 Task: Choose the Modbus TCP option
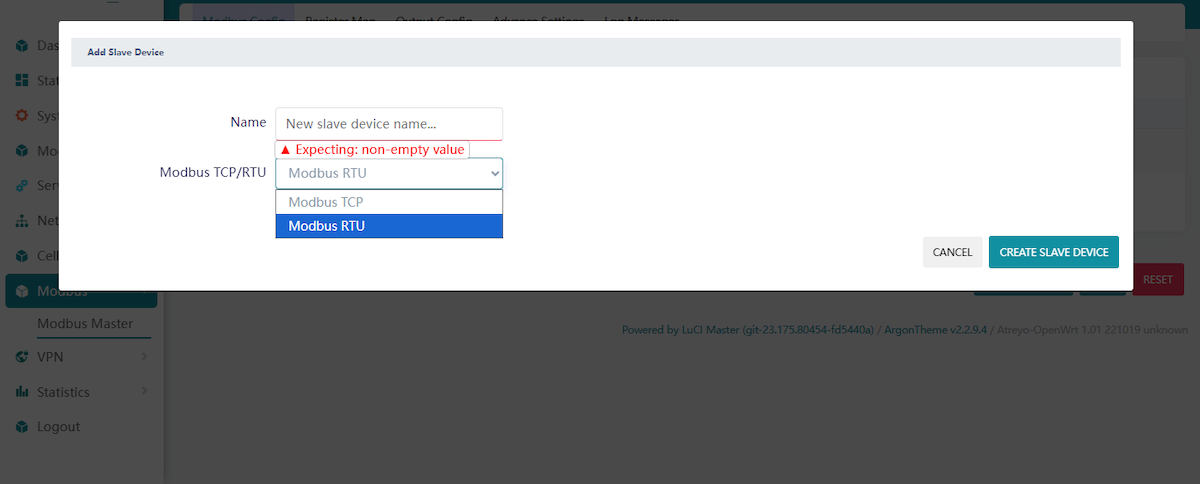[x=389, y=202]
